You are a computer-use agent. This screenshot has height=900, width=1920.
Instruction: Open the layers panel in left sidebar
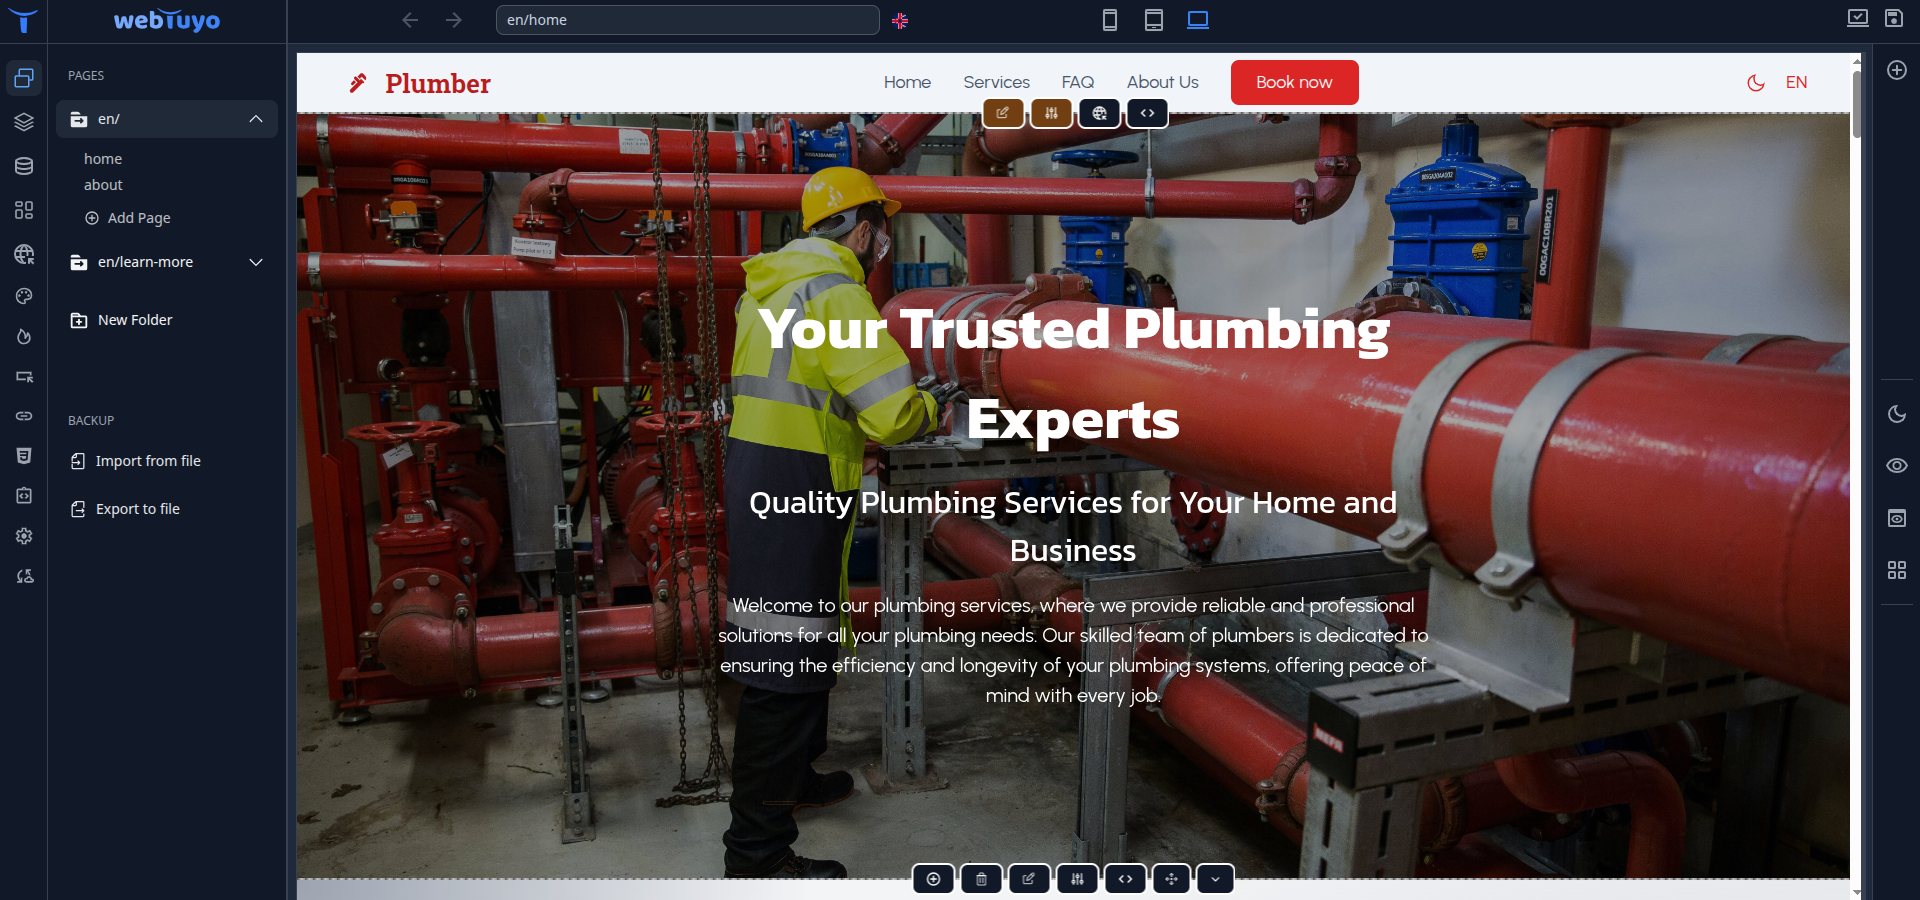(x=24, y=122)
